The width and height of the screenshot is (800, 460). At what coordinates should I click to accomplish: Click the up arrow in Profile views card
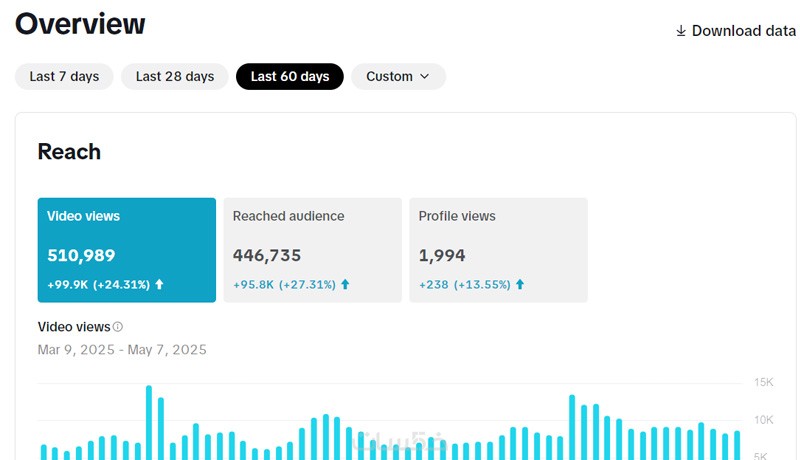[520, 284]
